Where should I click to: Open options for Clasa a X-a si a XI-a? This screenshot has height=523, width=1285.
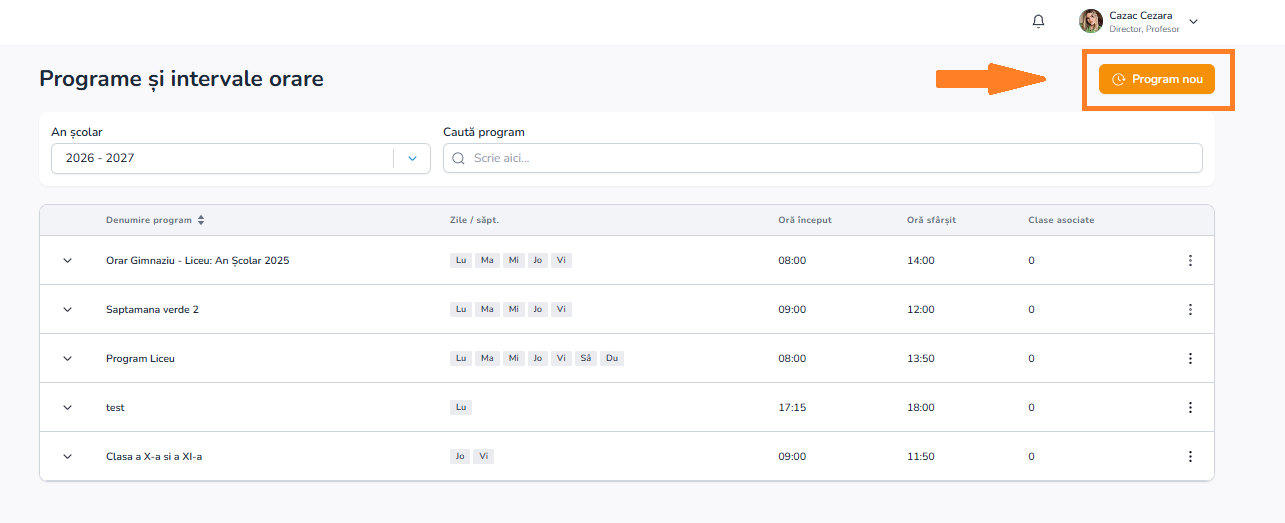[x=1190, y=456]
